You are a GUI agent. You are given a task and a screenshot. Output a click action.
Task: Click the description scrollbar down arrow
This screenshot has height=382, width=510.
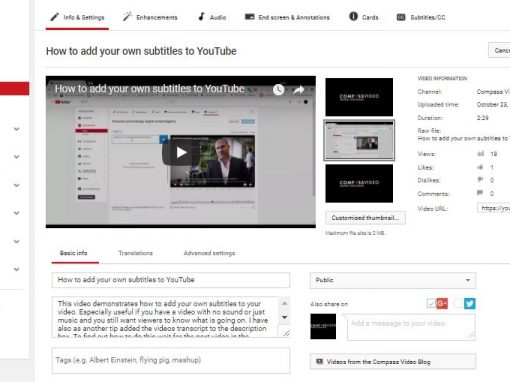[x=285, y=317]
